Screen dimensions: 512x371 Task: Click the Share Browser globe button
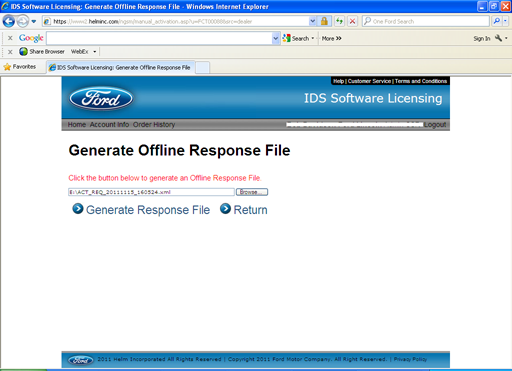(42, 52)
